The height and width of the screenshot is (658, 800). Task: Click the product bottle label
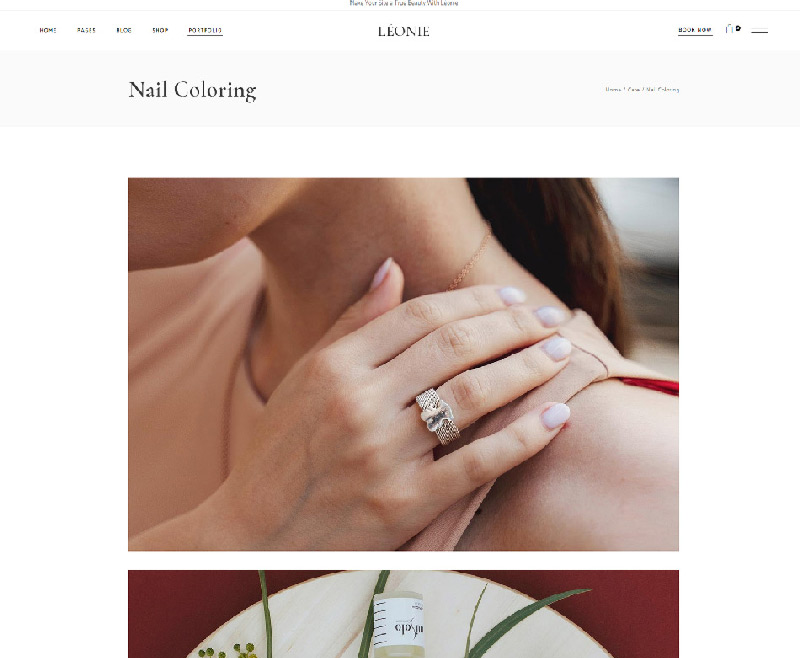(x=401, y=621)
